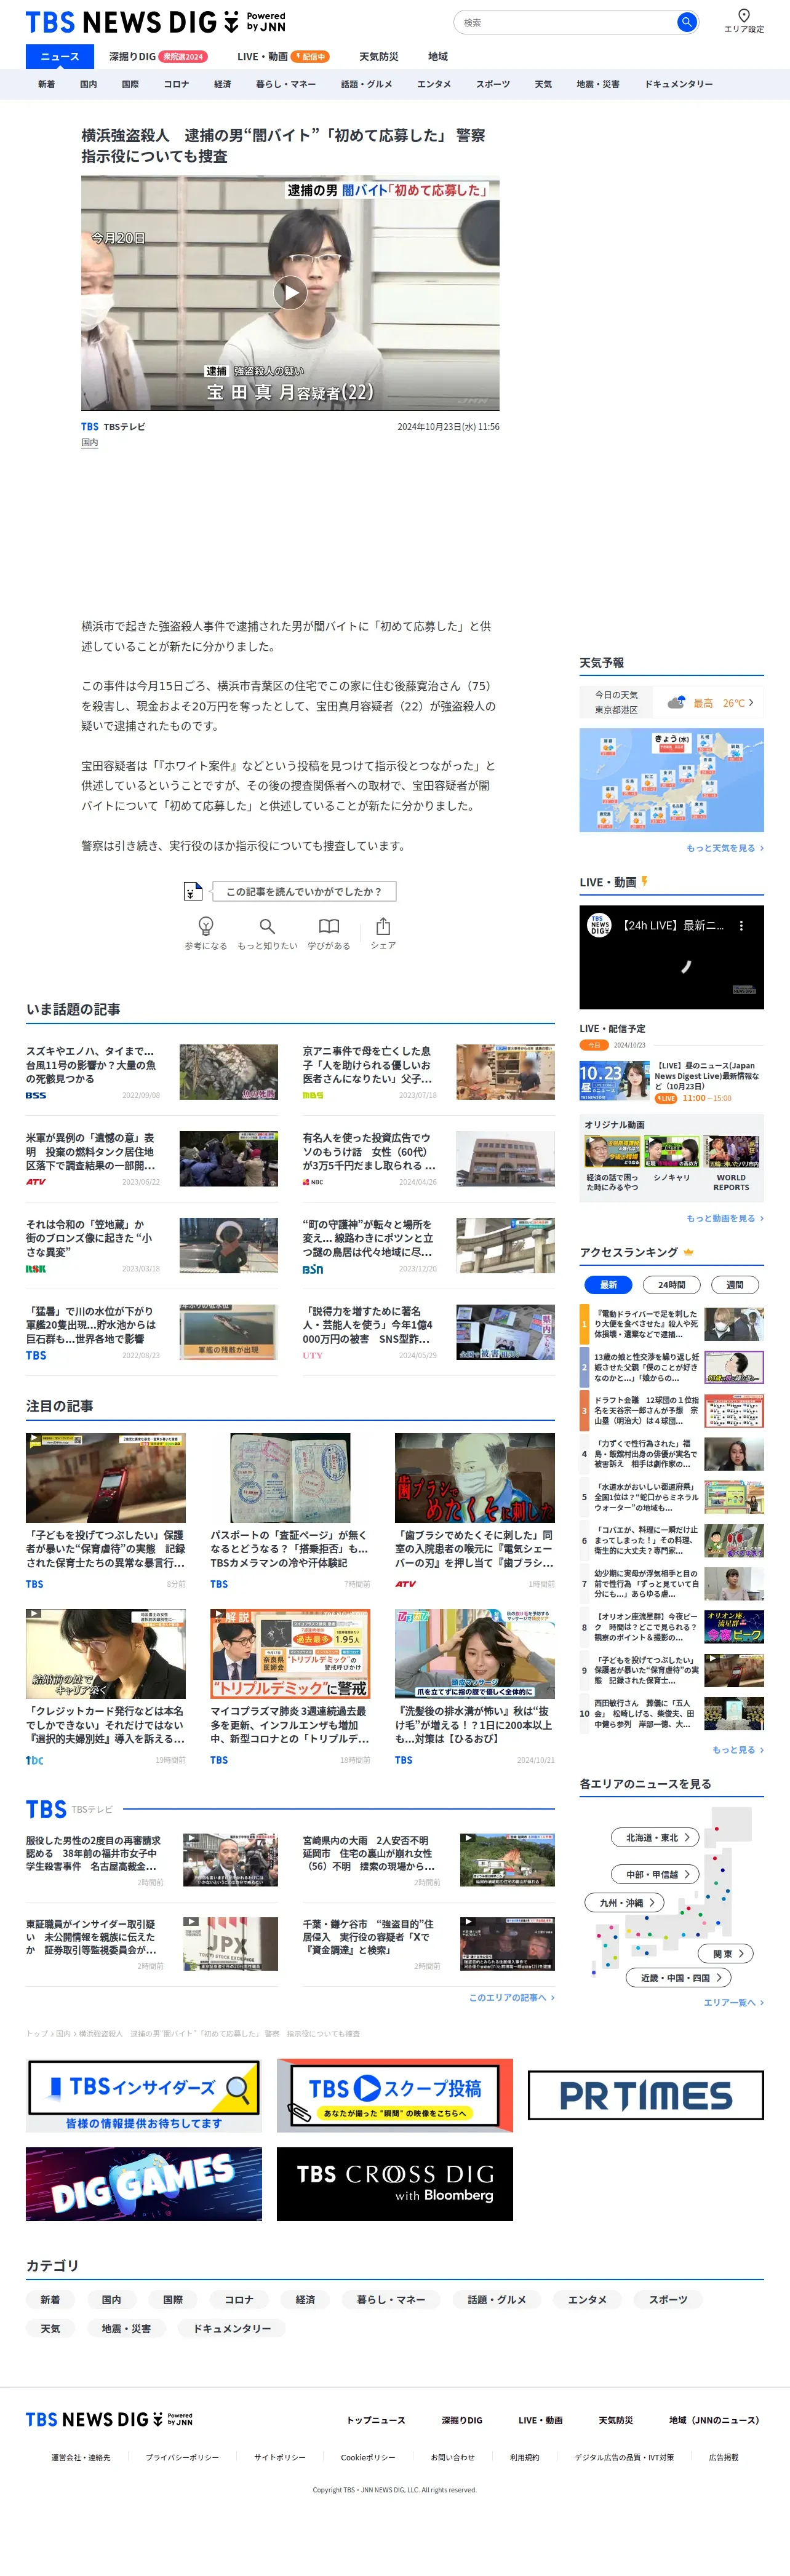
Task: Open the TBSインサイダーズ banner
Action: pos(144,2095)
